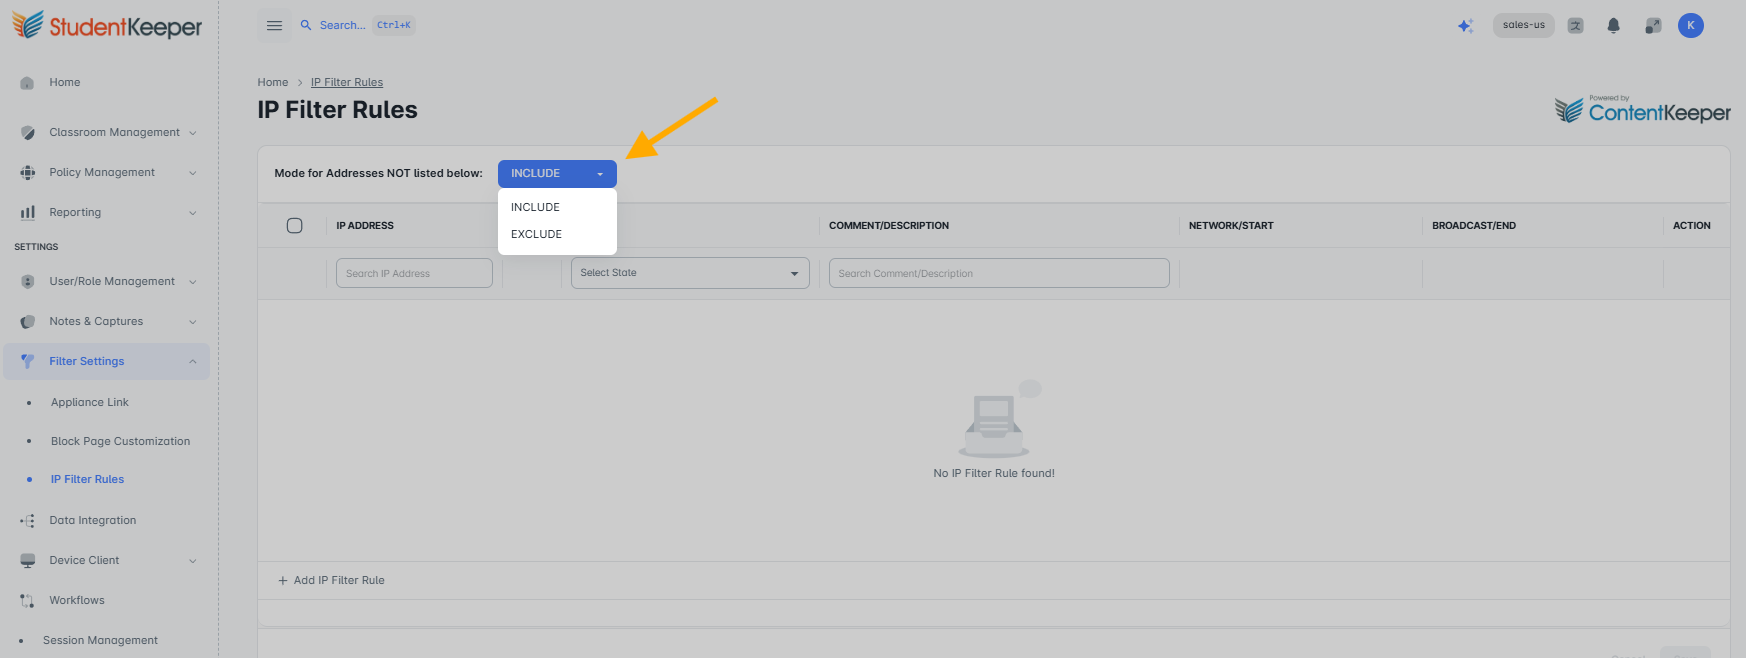This screenshot has height=658, width=1746.
Task: Click the Home sidebar icon
Action: click(x=27, y=83)
